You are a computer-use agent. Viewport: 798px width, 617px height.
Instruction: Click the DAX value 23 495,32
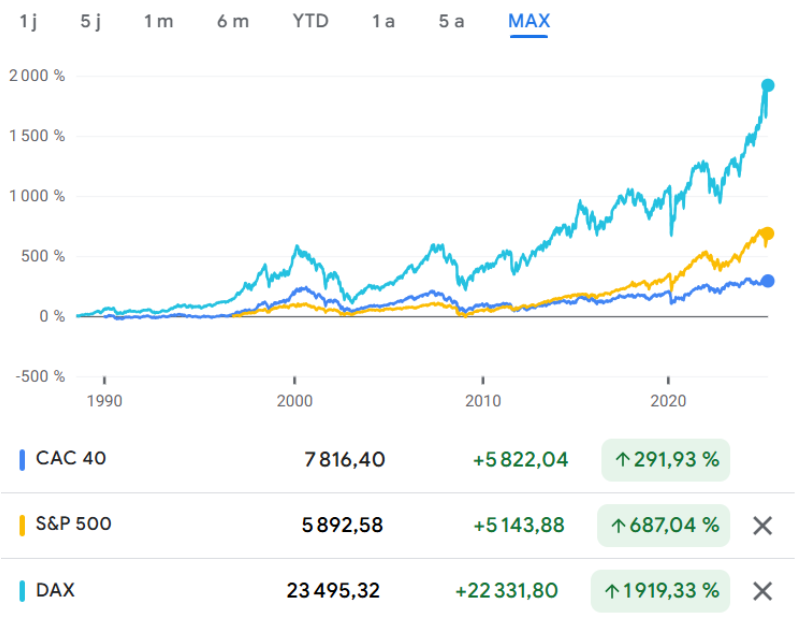pyautogui.click(x=333, y=591)
